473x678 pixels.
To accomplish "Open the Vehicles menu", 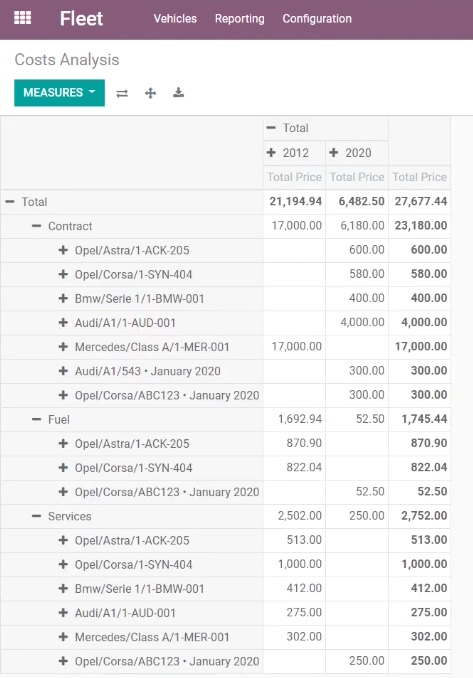I will click(175, 19).
